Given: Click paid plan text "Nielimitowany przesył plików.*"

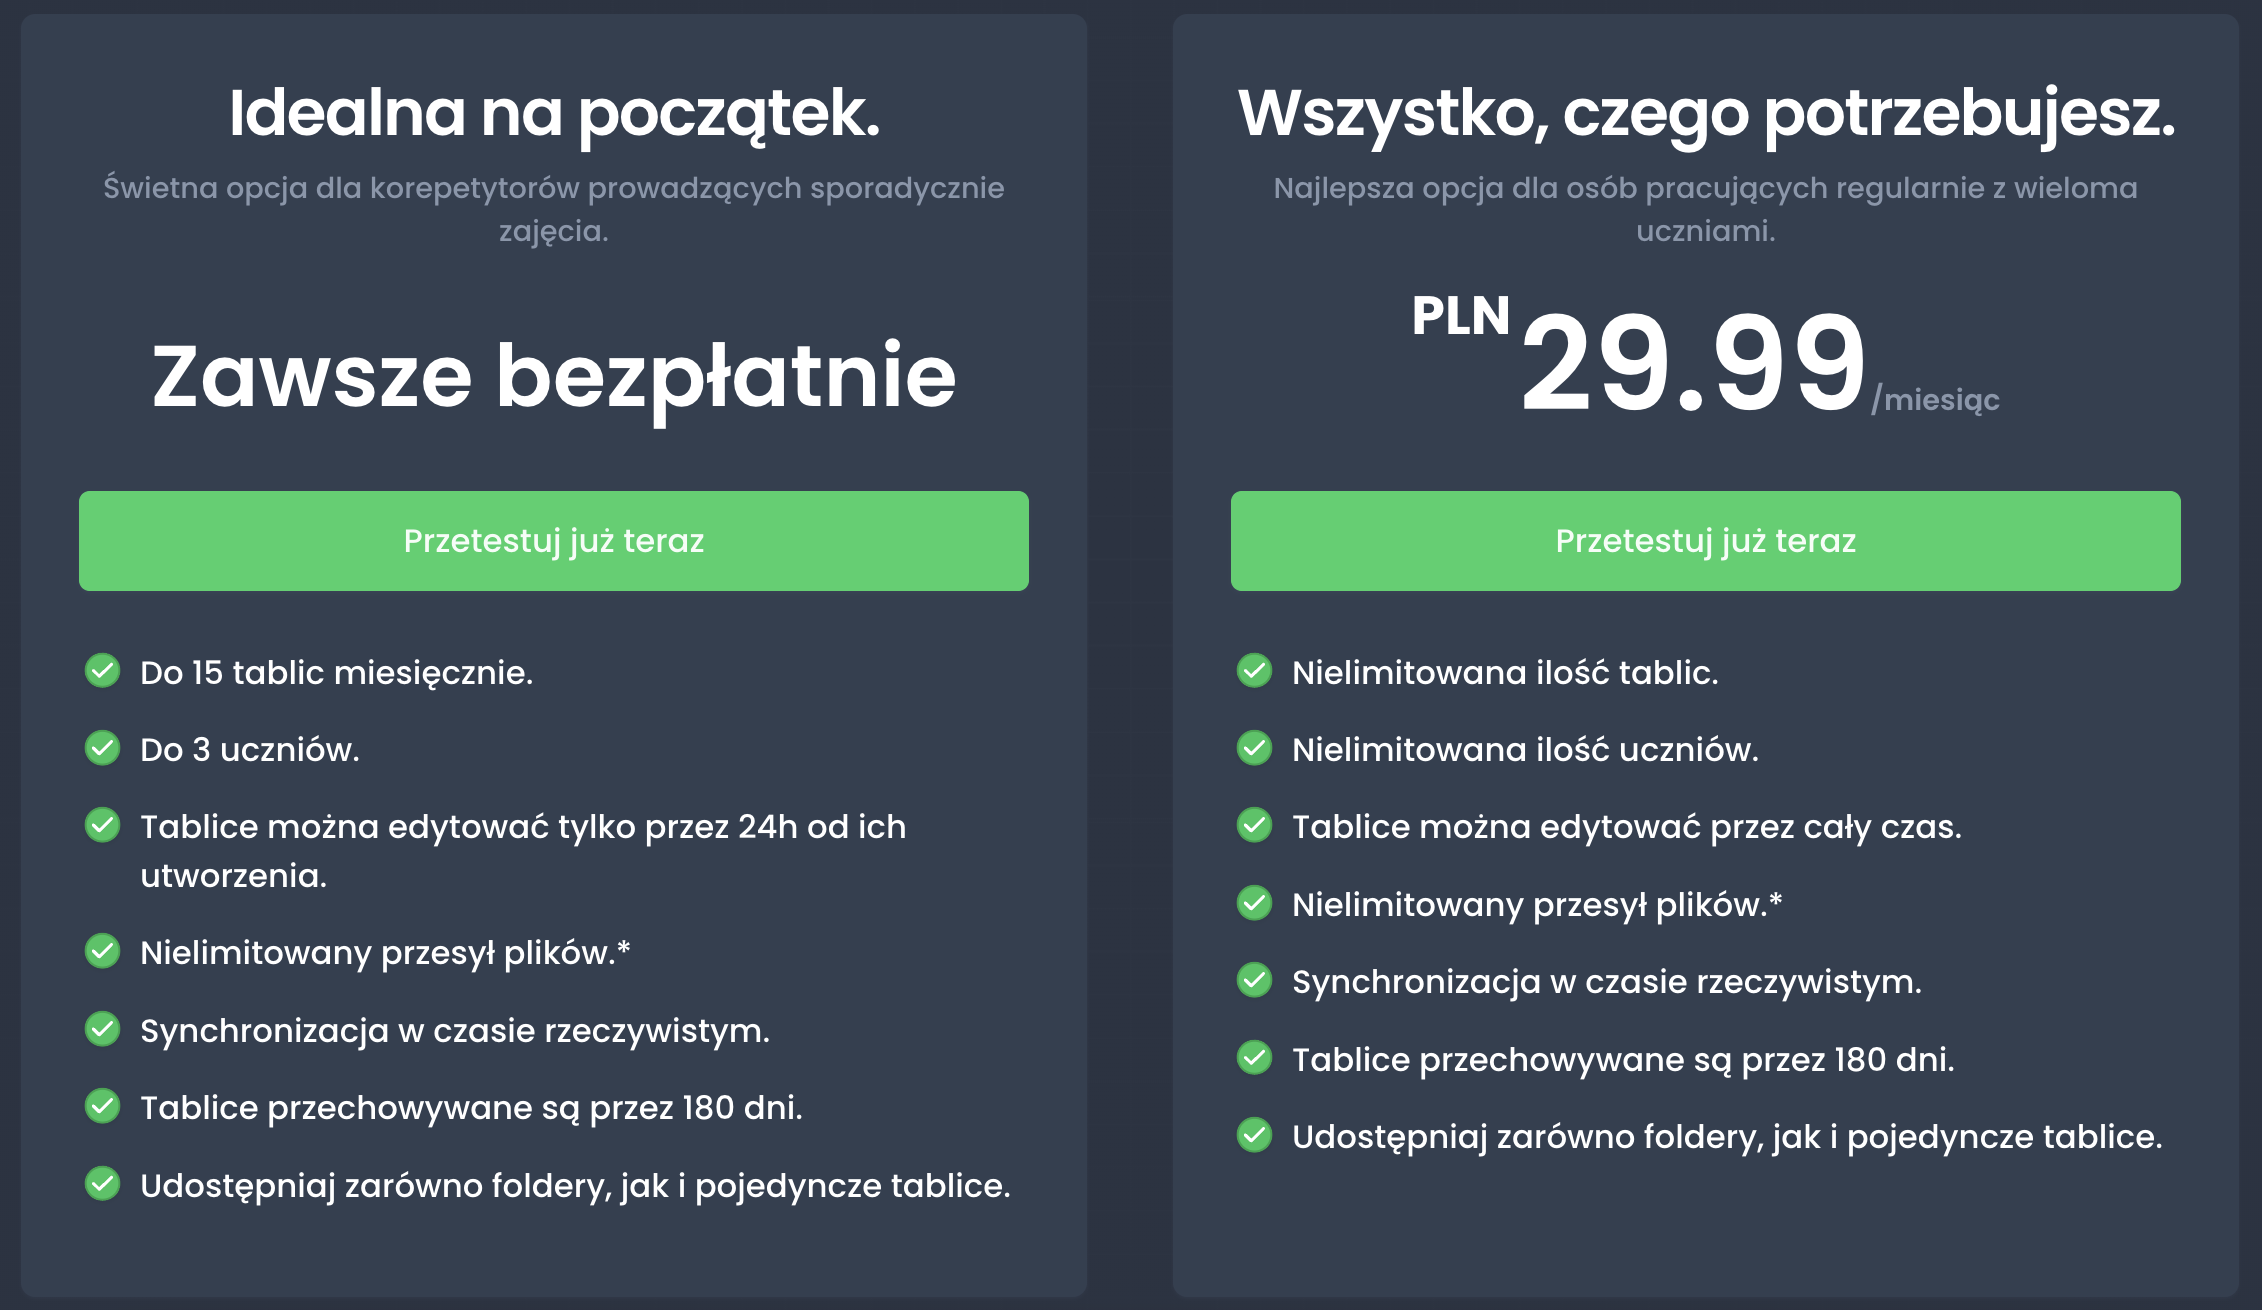Looking at the screenshot, I should pyautogui.click(x=1537, y=905).
